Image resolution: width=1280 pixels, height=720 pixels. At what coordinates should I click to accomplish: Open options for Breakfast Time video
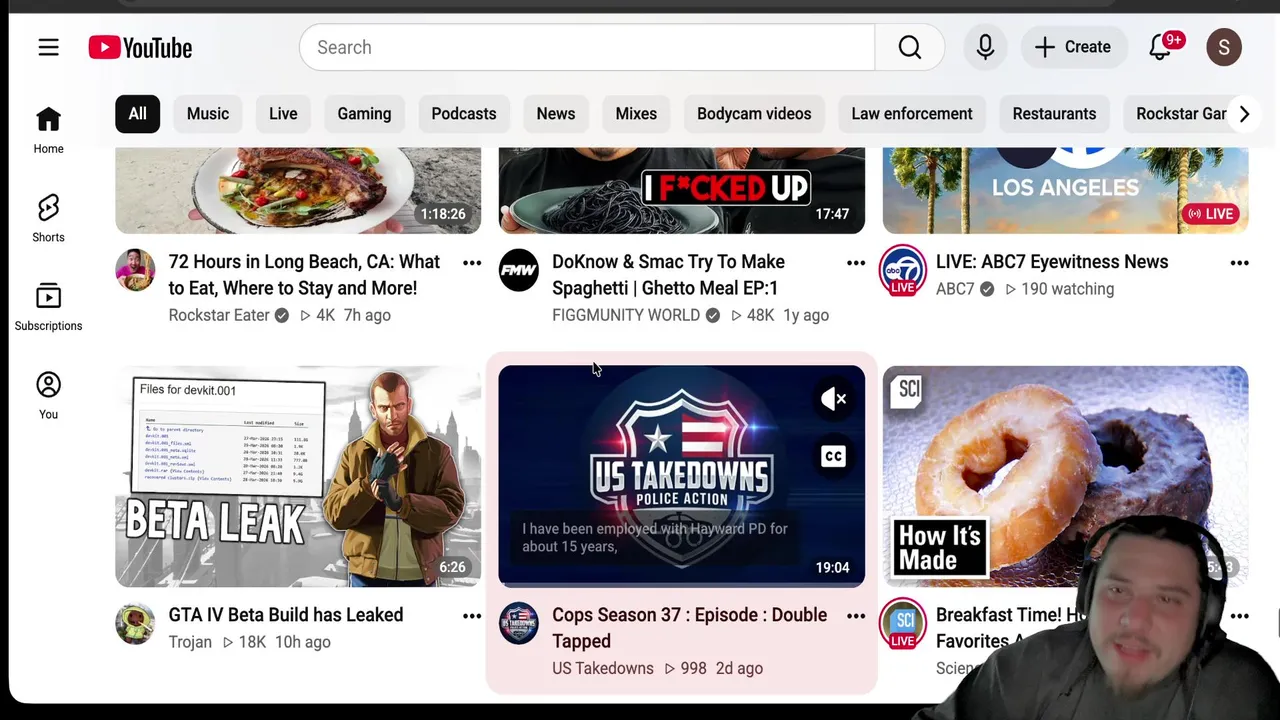pyautogui.click(x=1239, y=616)
